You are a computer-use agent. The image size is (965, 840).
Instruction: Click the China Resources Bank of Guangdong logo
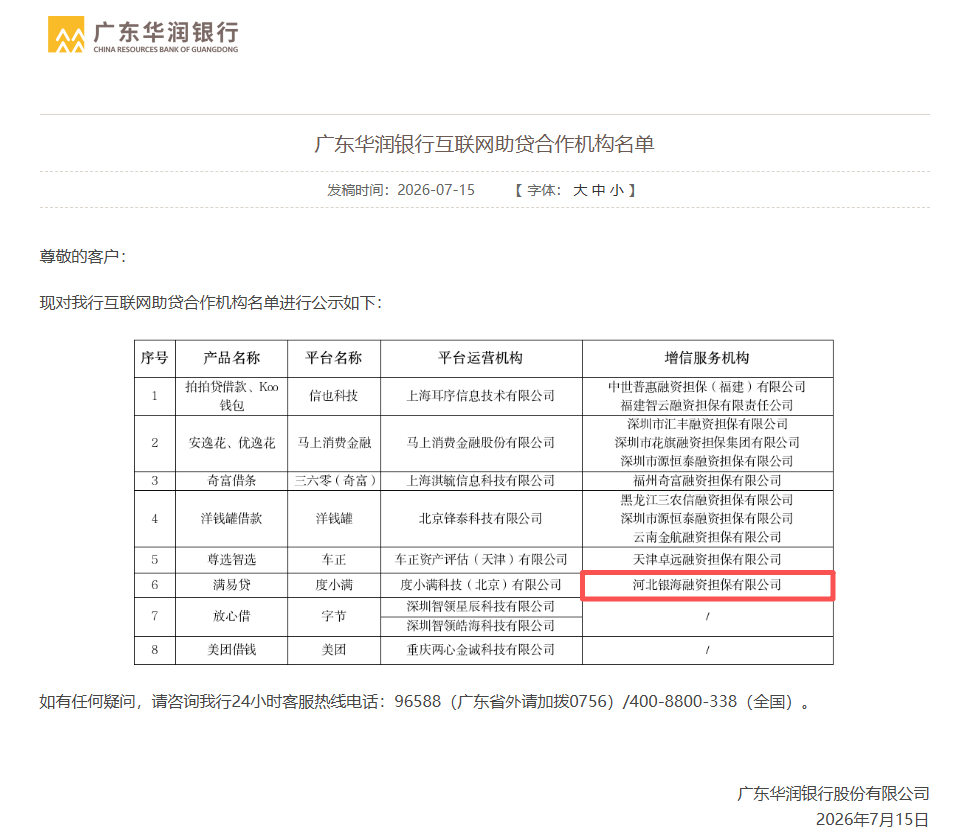click(143, 34)
